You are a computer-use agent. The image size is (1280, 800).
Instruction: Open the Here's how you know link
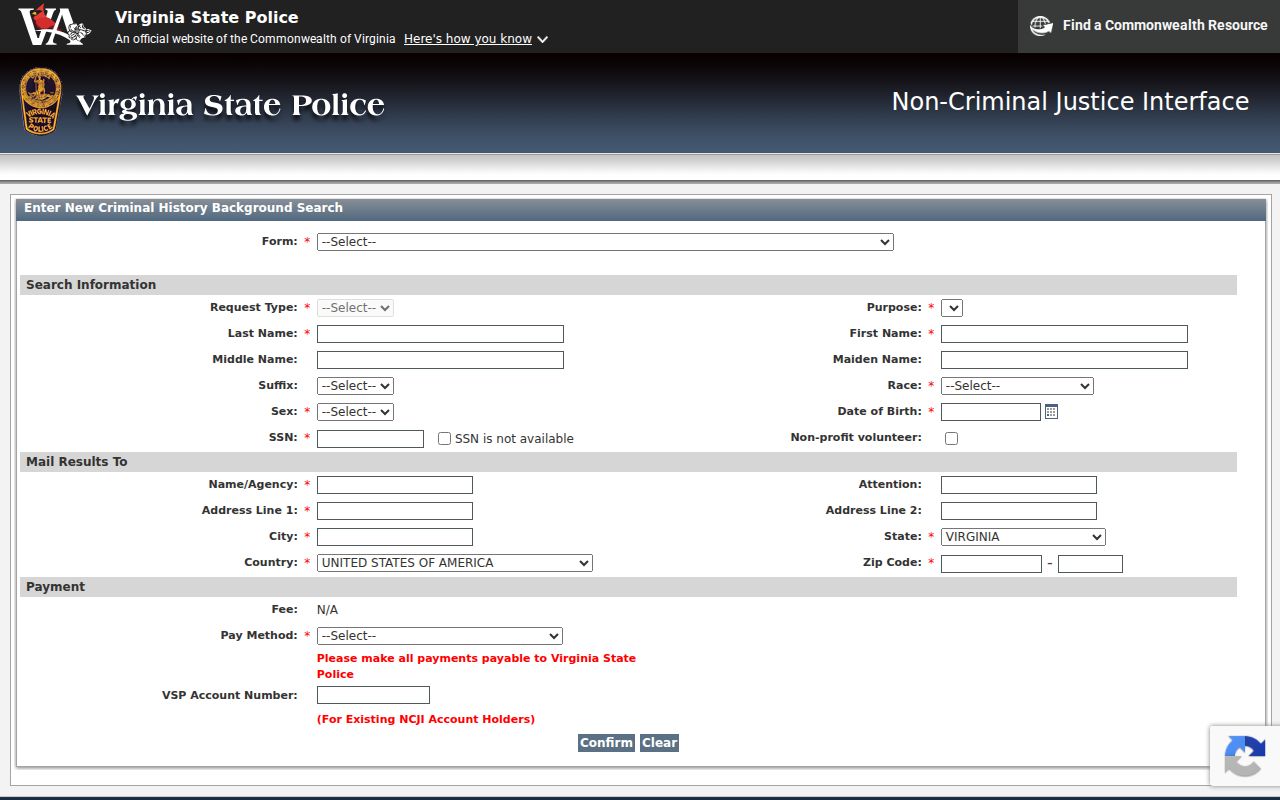pyautogui.click(x=468, y=39)
